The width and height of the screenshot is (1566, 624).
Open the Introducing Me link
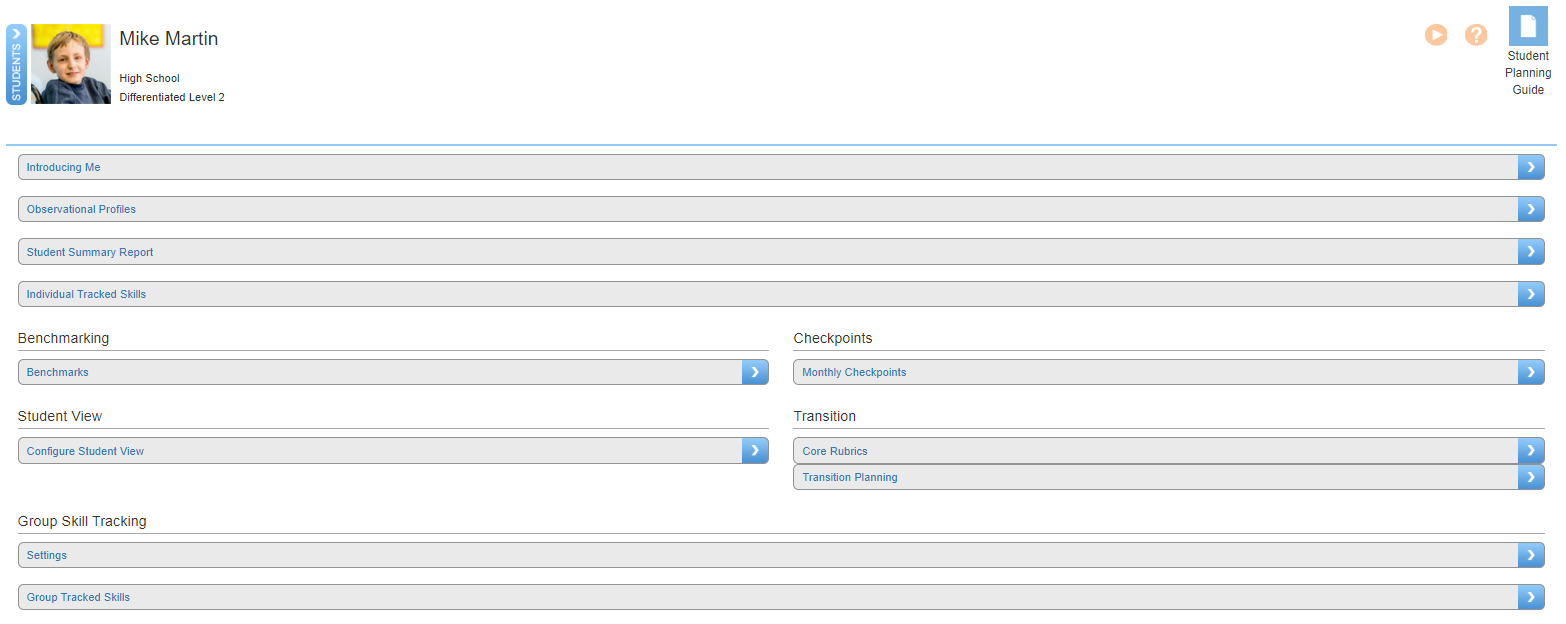tap(64, 167)
